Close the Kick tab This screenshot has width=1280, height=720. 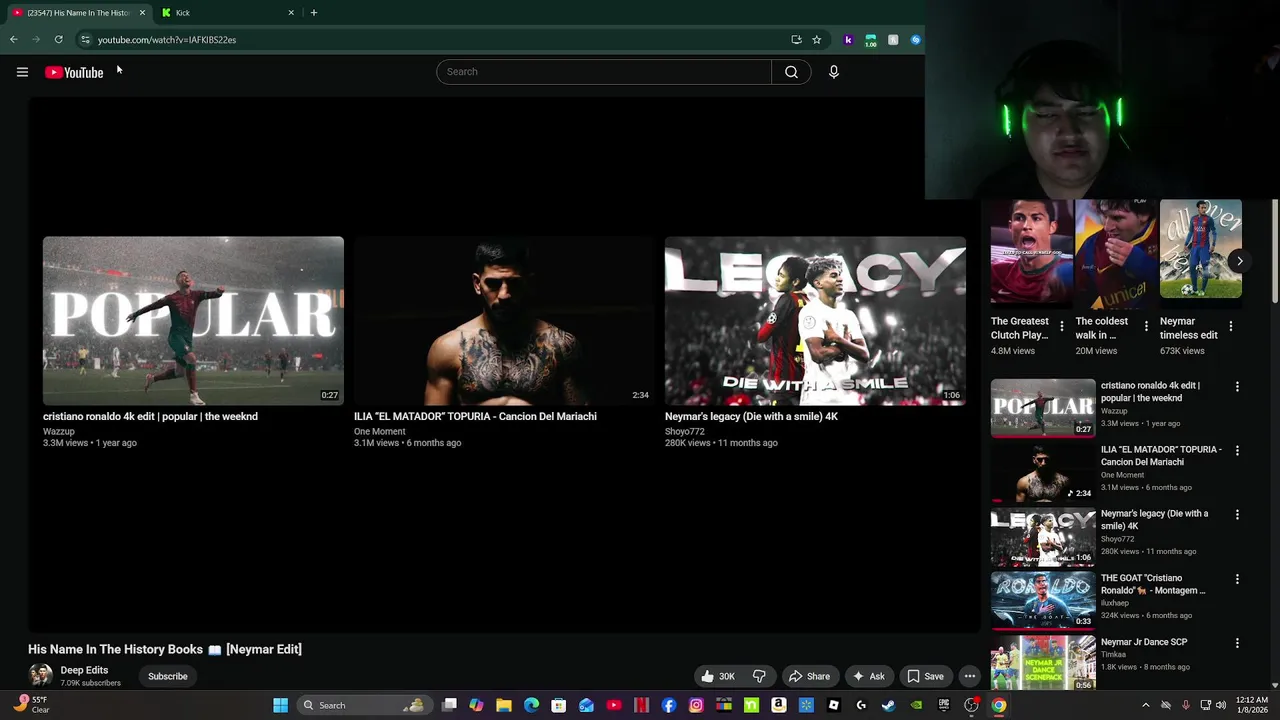click(291, 13)
